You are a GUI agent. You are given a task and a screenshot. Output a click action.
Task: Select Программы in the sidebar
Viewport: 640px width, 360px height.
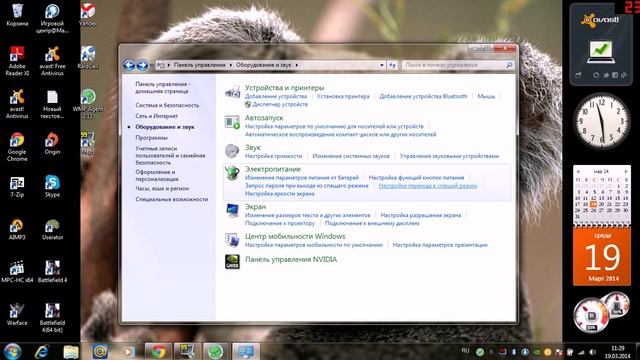point(151,138)
